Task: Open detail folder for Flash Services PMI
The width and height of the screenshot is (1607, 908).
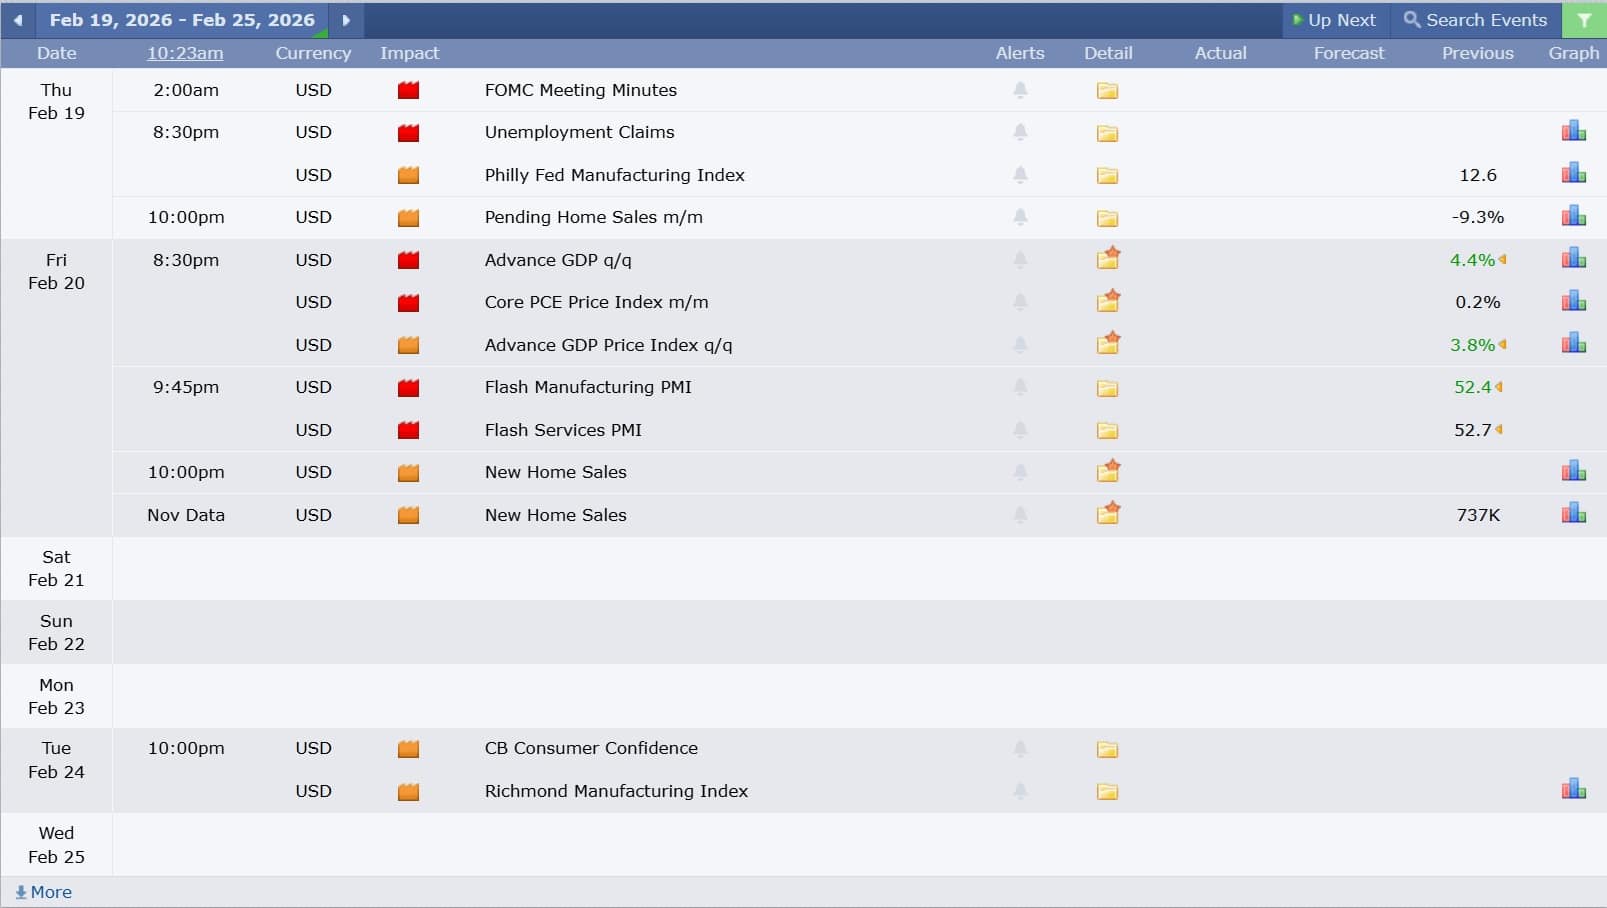Action: 1107,430
